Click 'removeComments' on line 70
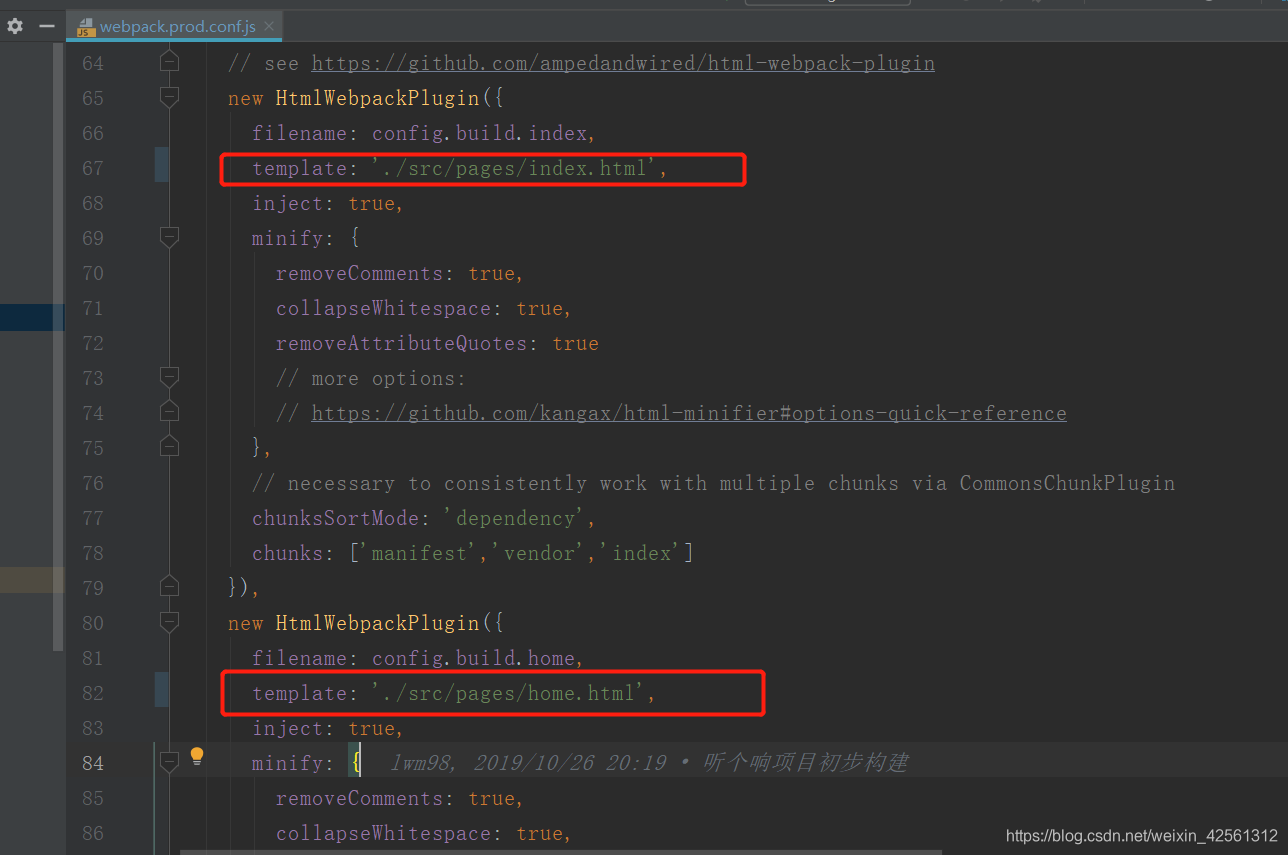Viewport: 1288px width, 855px height. [359, 273]
